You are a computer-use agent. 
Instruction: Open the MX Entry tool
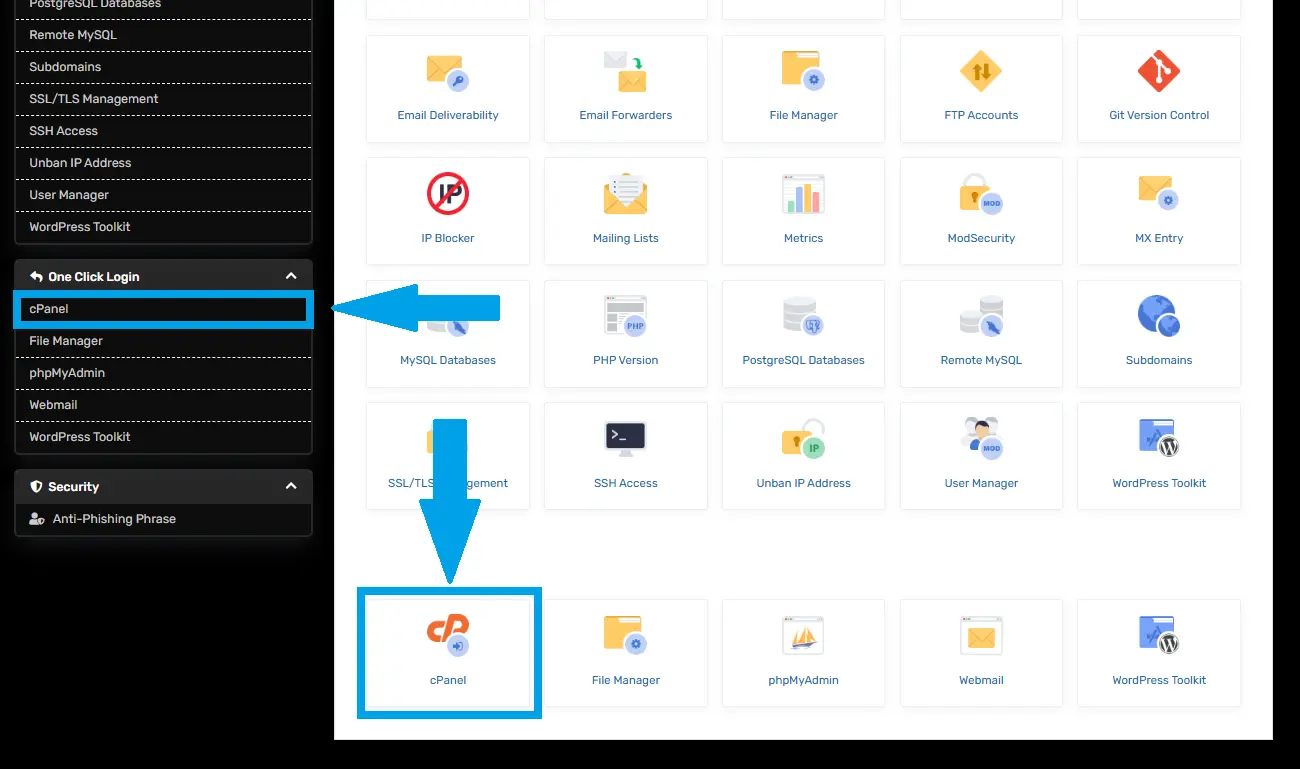(x=1158, y=210)
